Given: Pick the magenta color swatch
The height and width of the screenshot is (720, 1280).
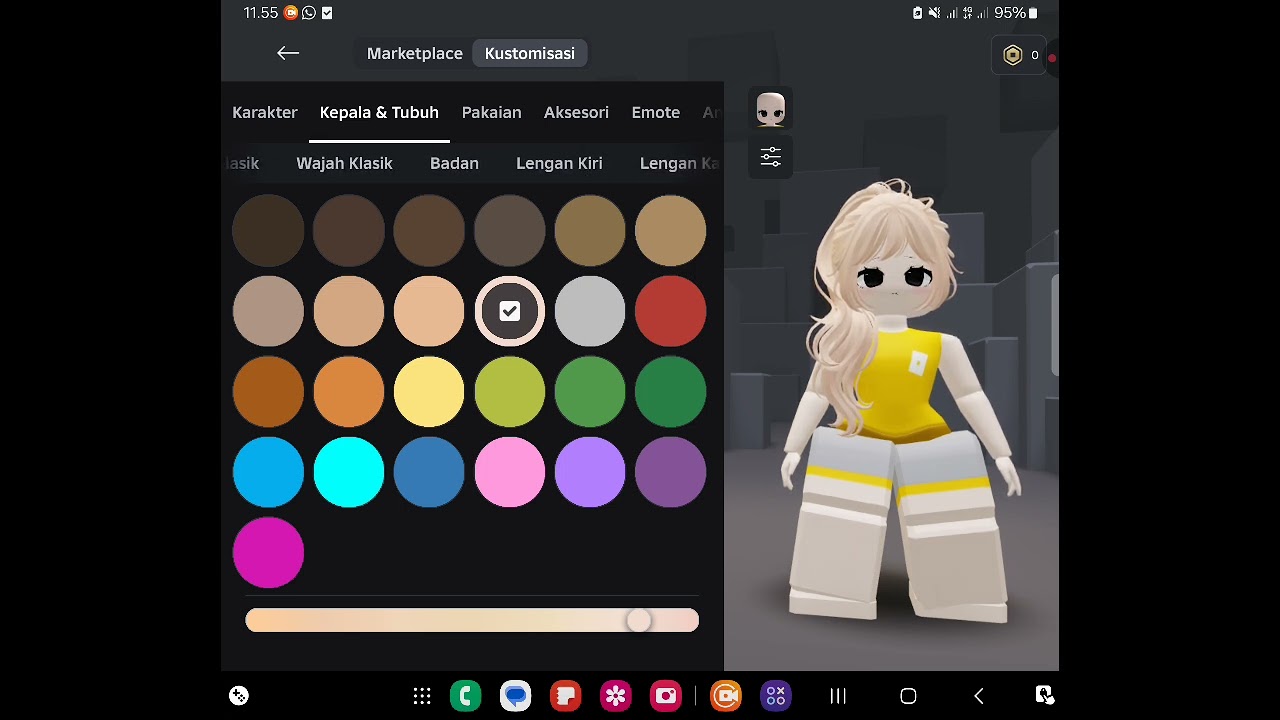Looking at the screenshot, I should coord(268,552).
